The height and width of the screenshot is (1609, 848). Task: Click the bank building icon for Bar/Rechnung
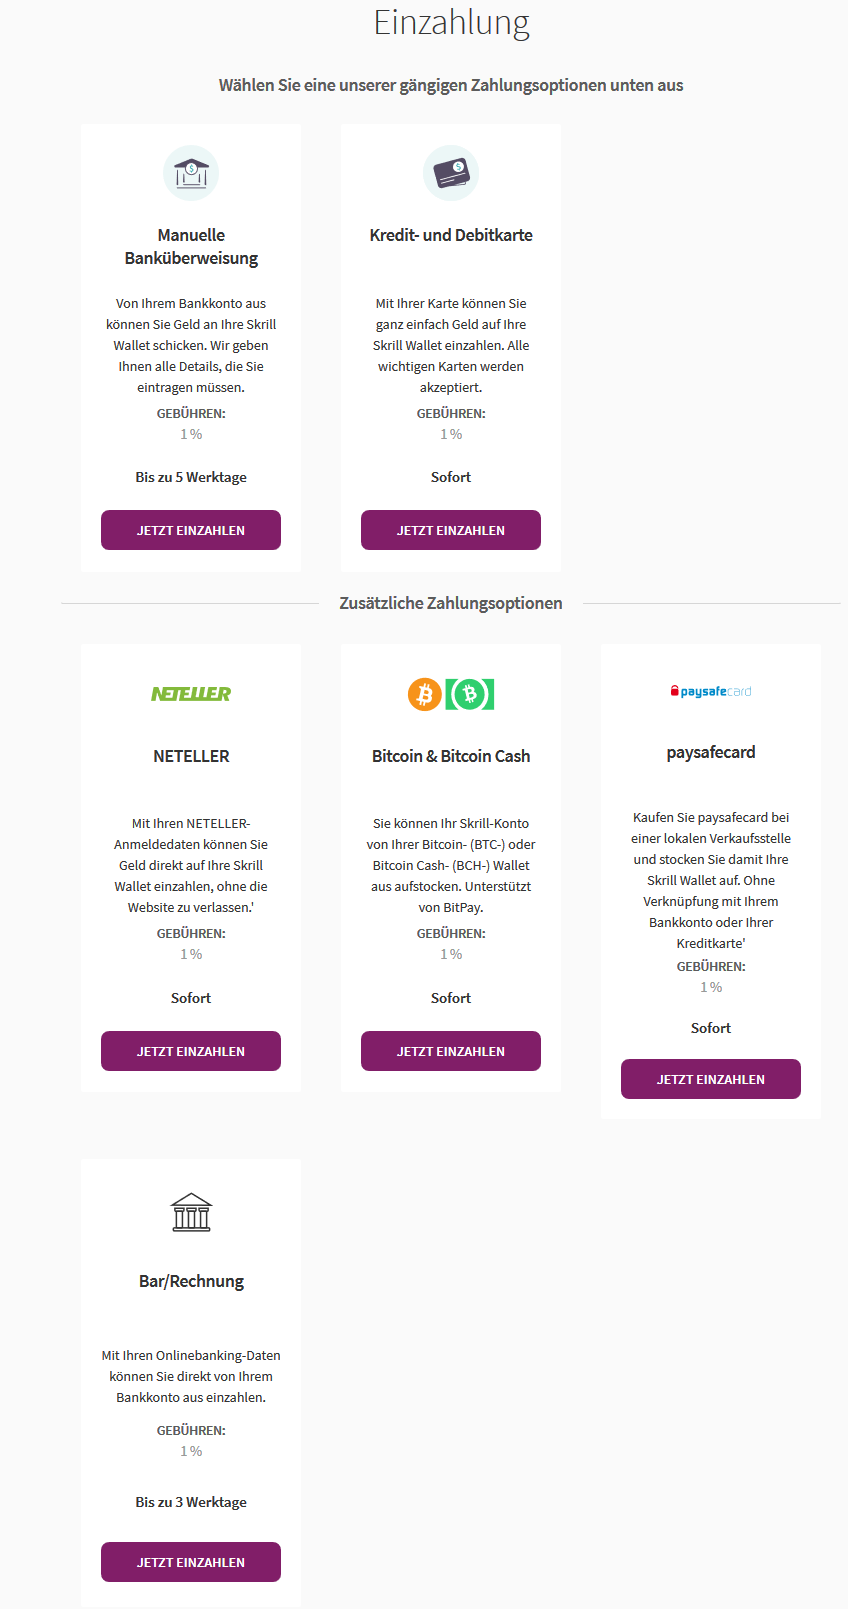tap(191, 1212)
